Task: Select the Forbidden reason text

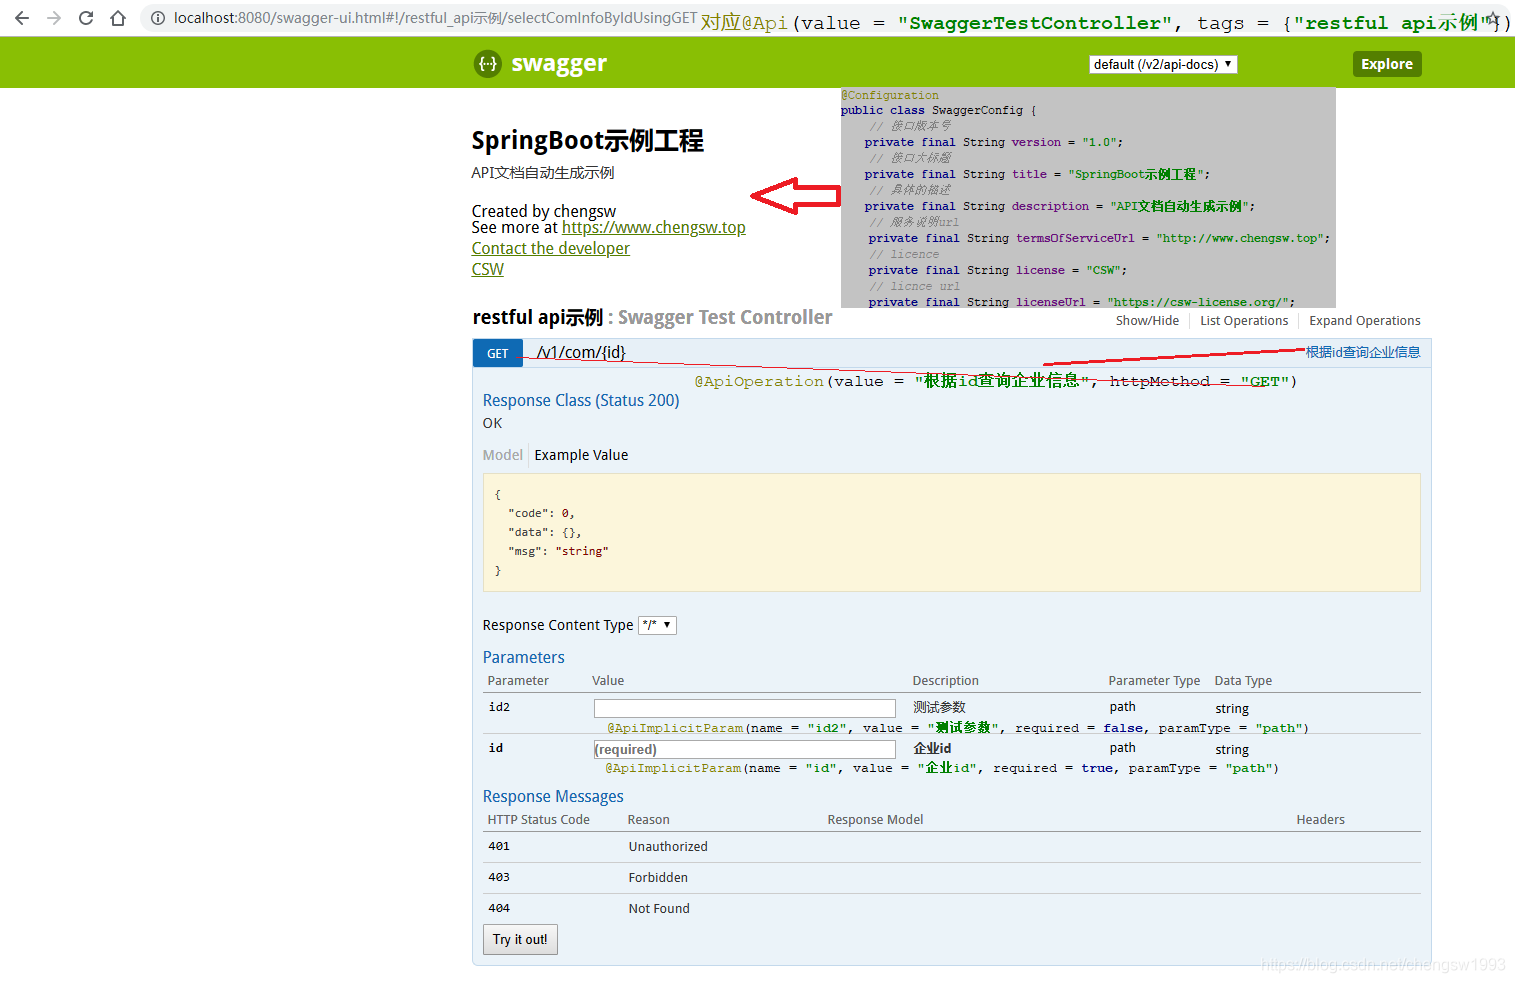Action: click(x=658, y=878)
